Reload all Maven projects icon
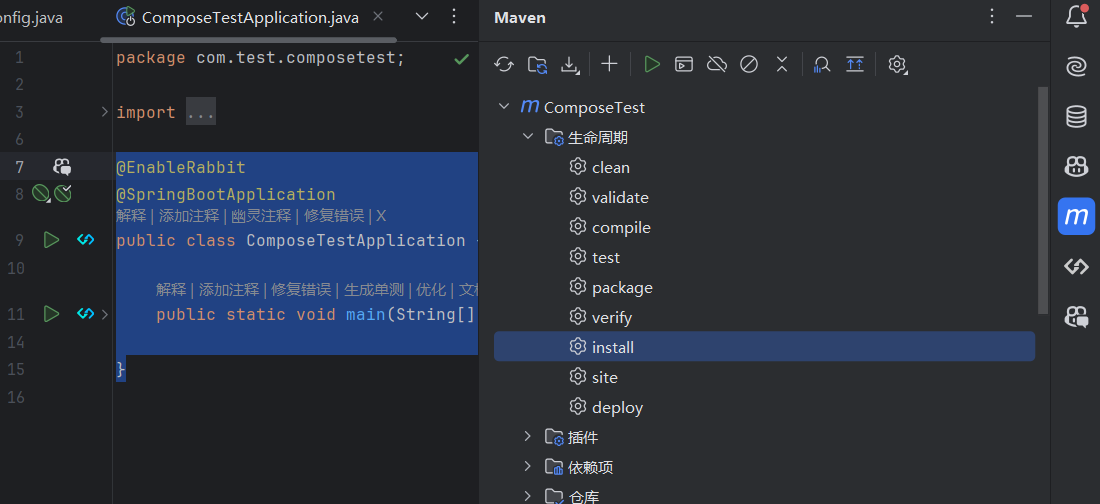 click(504, 65)
